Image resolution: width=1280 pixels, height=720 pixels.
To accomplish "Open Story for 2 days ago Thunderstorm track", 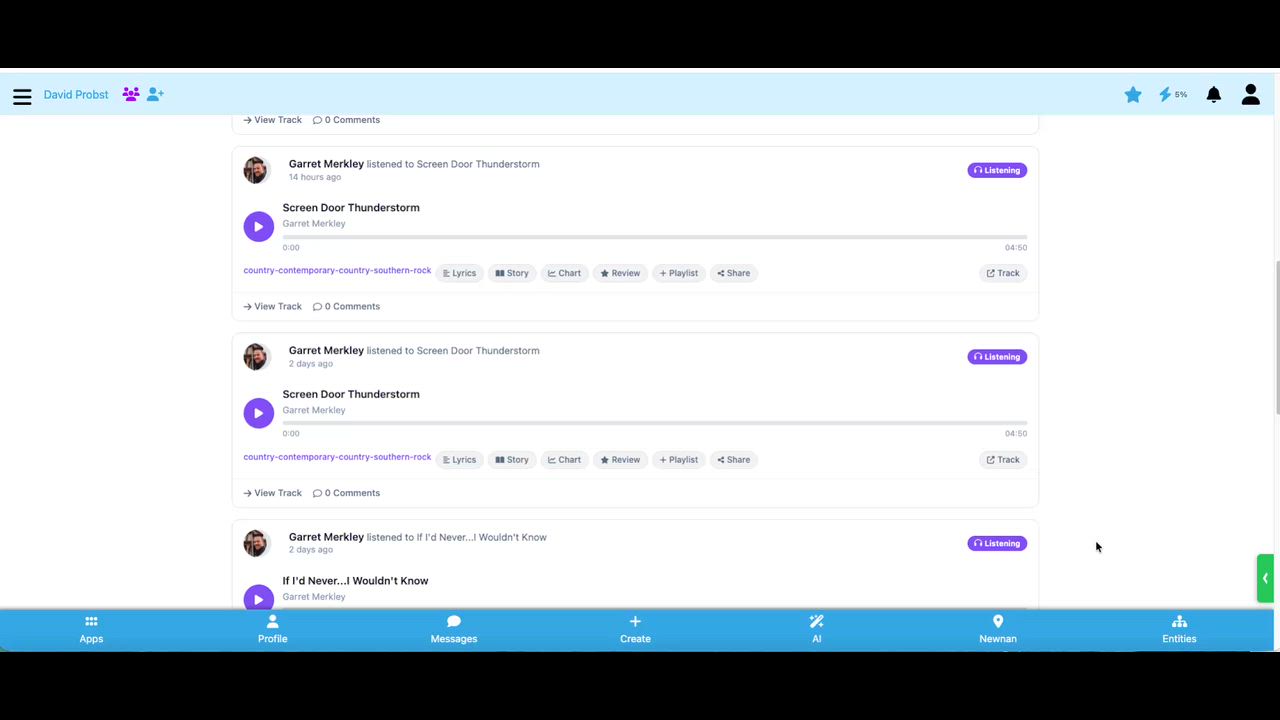I will (512, 460).
